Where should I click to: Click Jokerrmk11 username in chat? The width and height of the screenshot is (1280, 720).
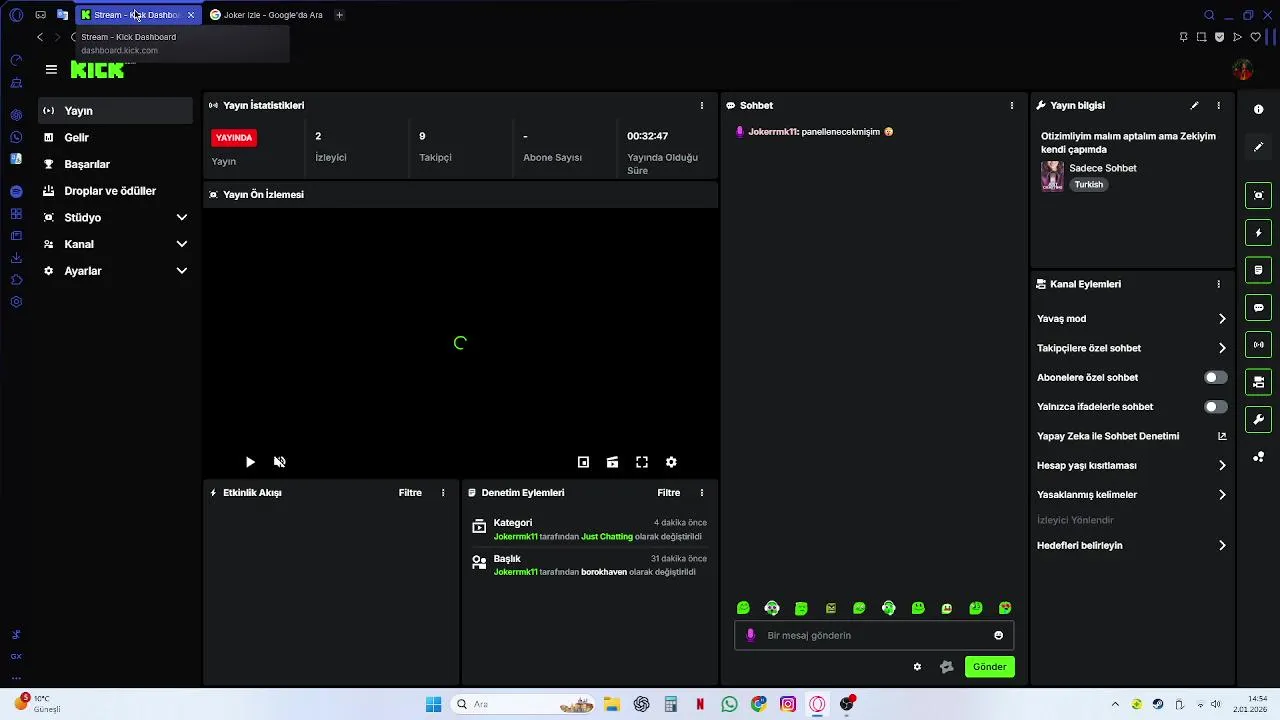pyautogui.click(x=773, y=132)
